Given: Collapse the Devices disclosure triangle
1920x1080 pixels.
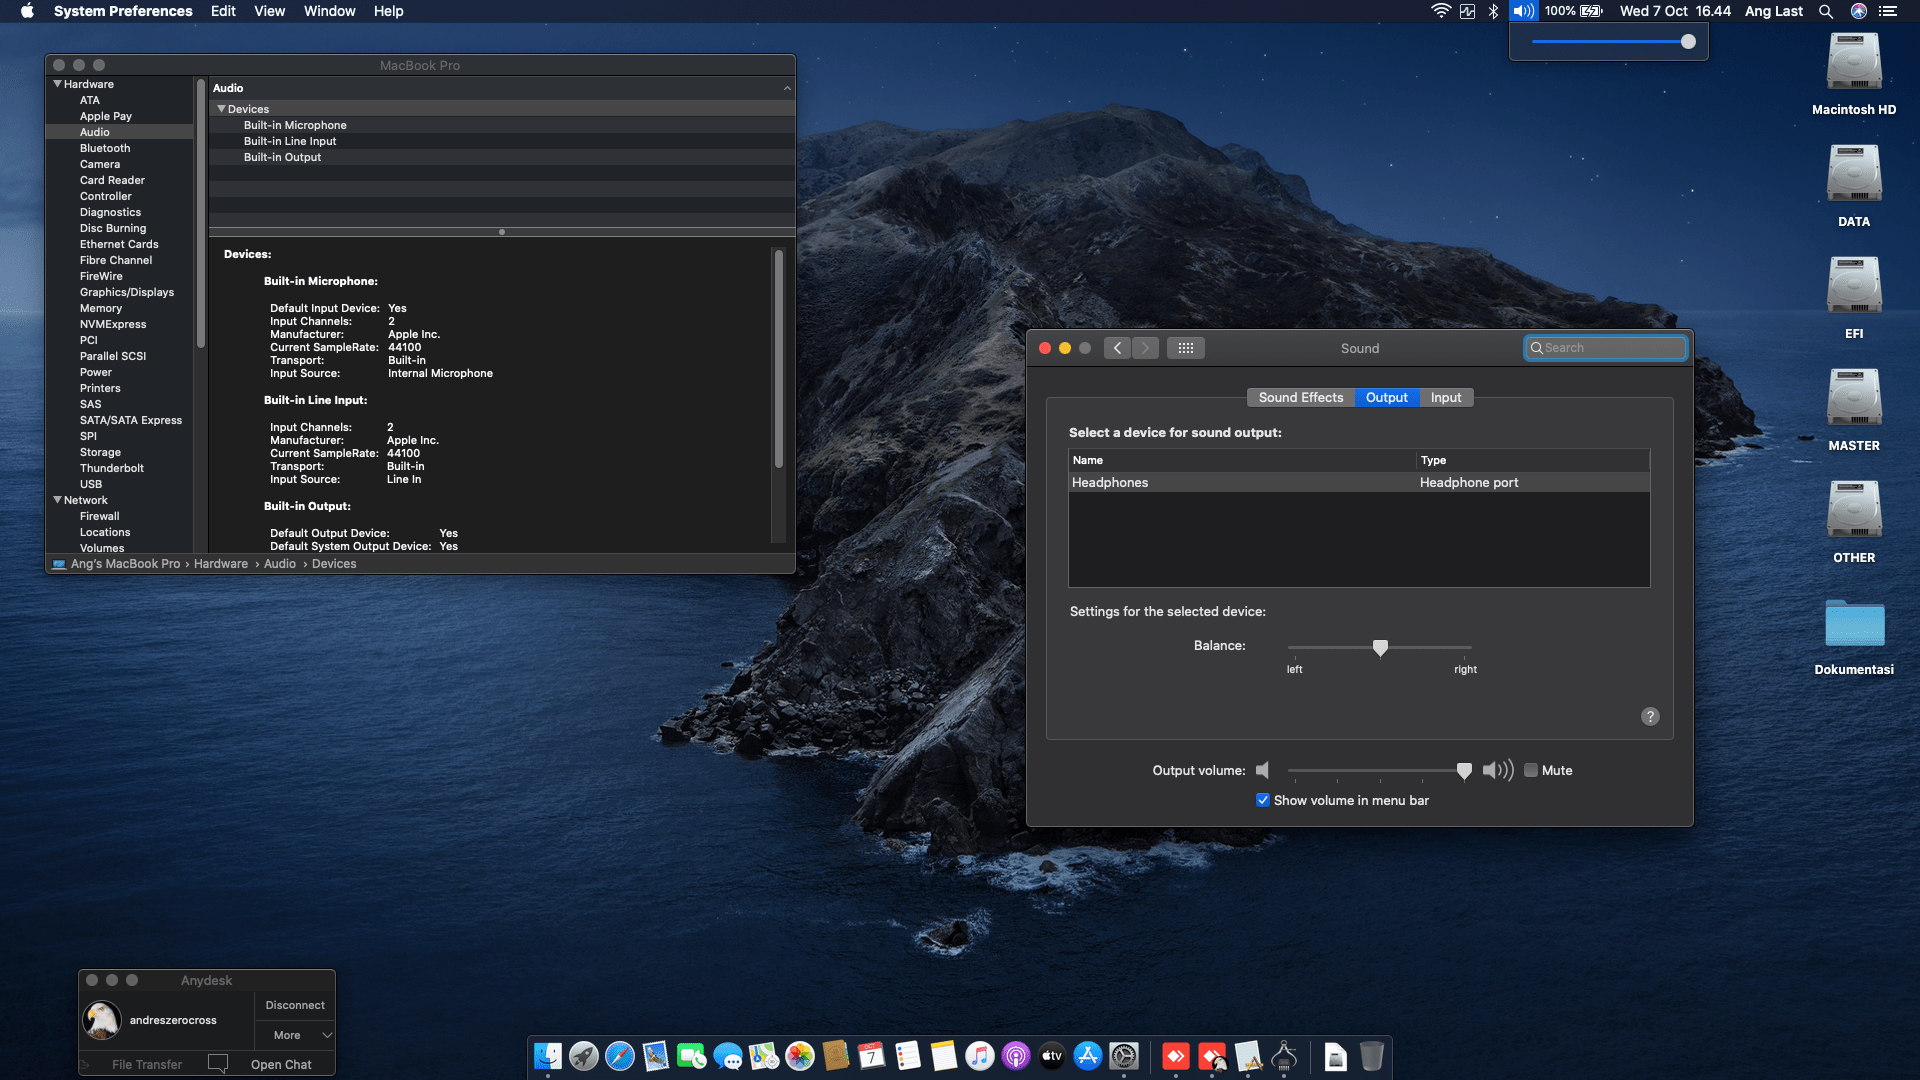Looking at the screenshot, I should [221, 109].
